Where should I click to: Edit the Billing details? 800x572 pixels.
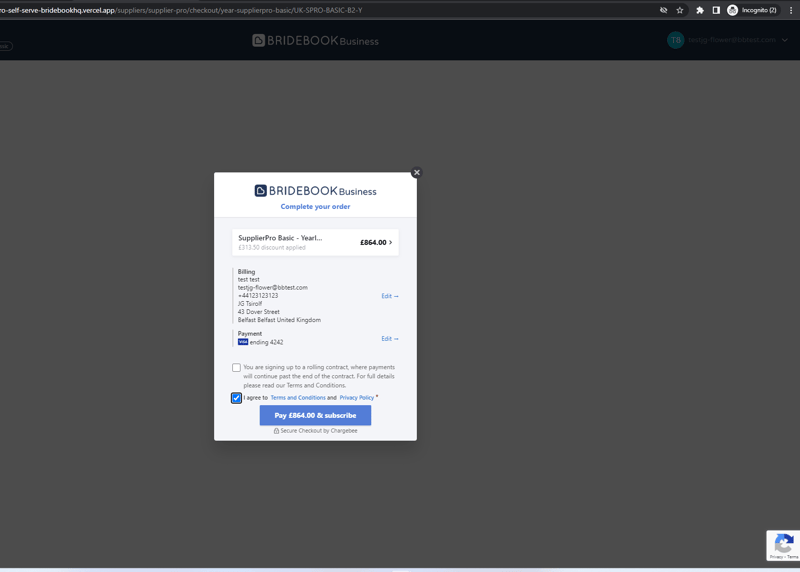pyautogui.click(x=389, y=296)
